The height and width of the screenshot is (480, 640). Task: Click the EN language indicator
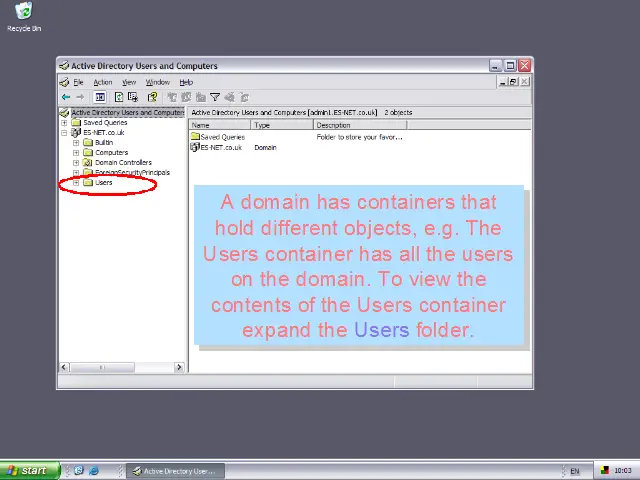[575, 471]
